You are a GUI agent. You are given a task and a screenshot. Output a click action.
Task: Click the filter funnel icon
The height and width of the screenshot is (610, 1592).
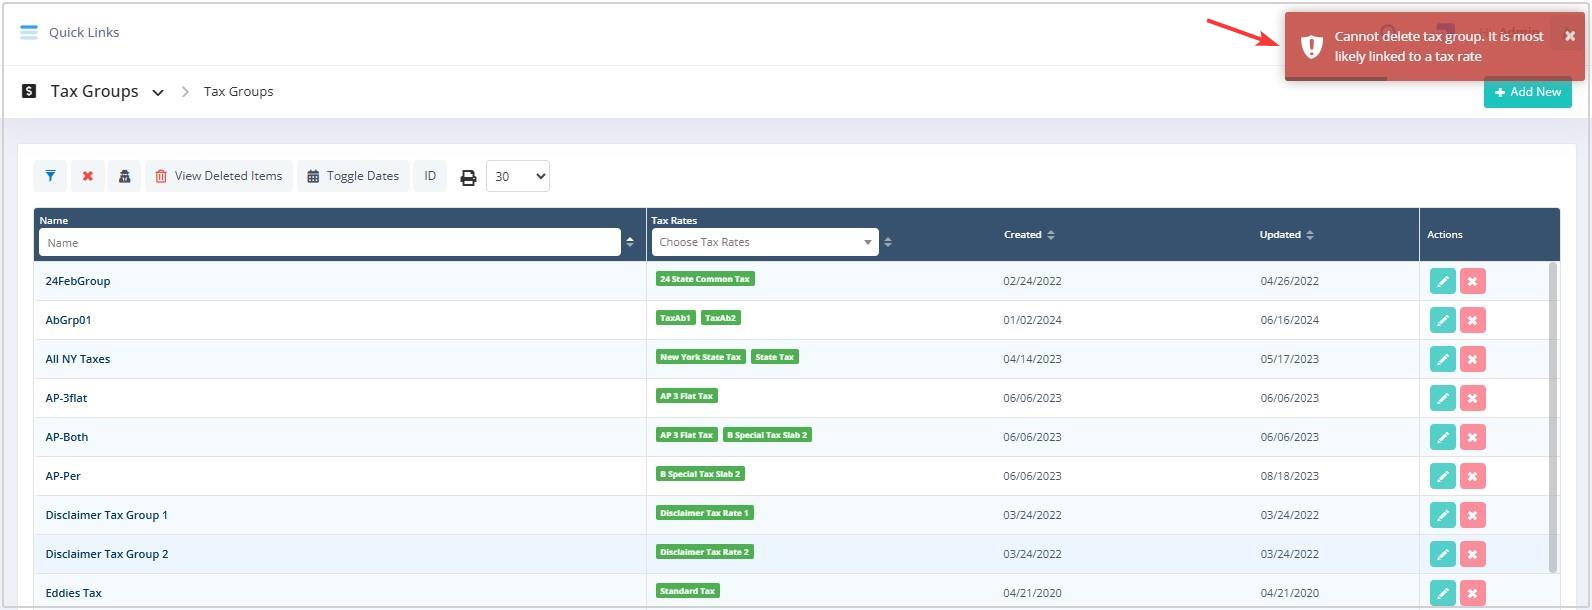tap(50, 176)
